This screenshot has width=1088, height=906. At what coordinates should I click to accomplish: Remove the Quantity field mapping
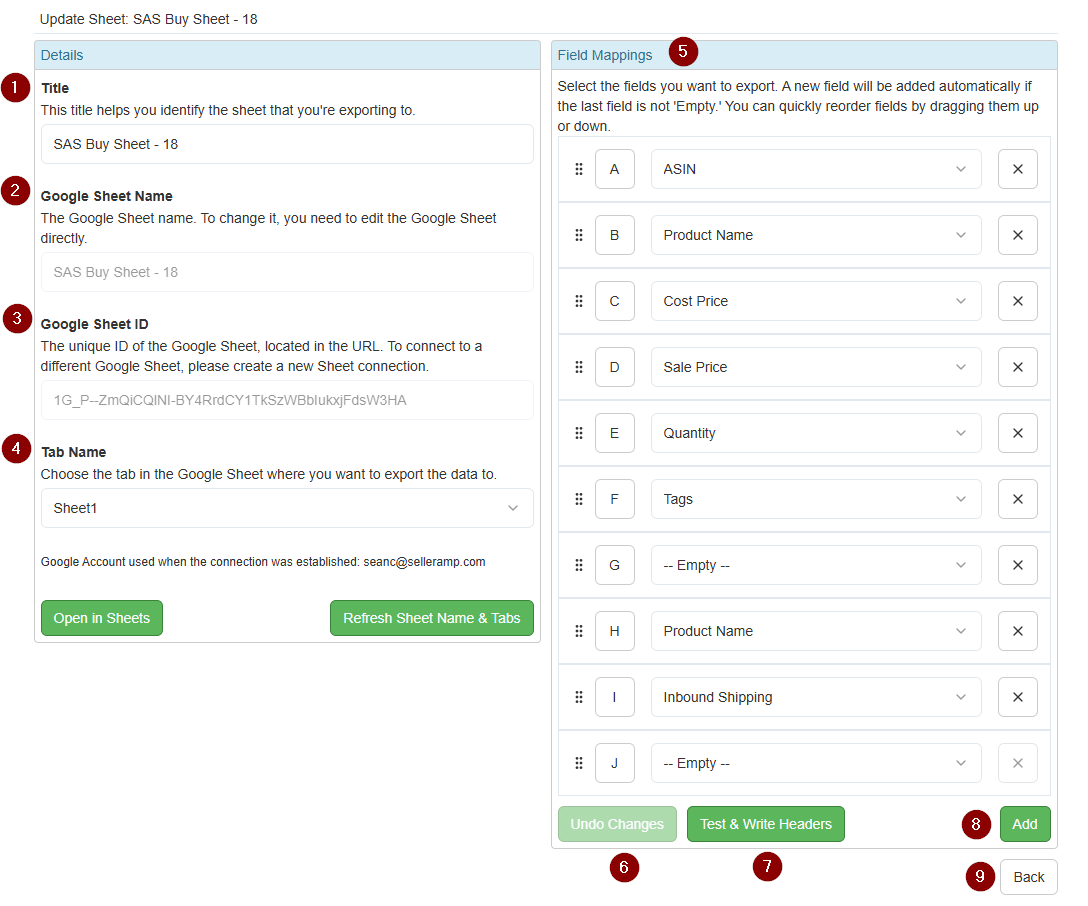[x=1018, y=433]
